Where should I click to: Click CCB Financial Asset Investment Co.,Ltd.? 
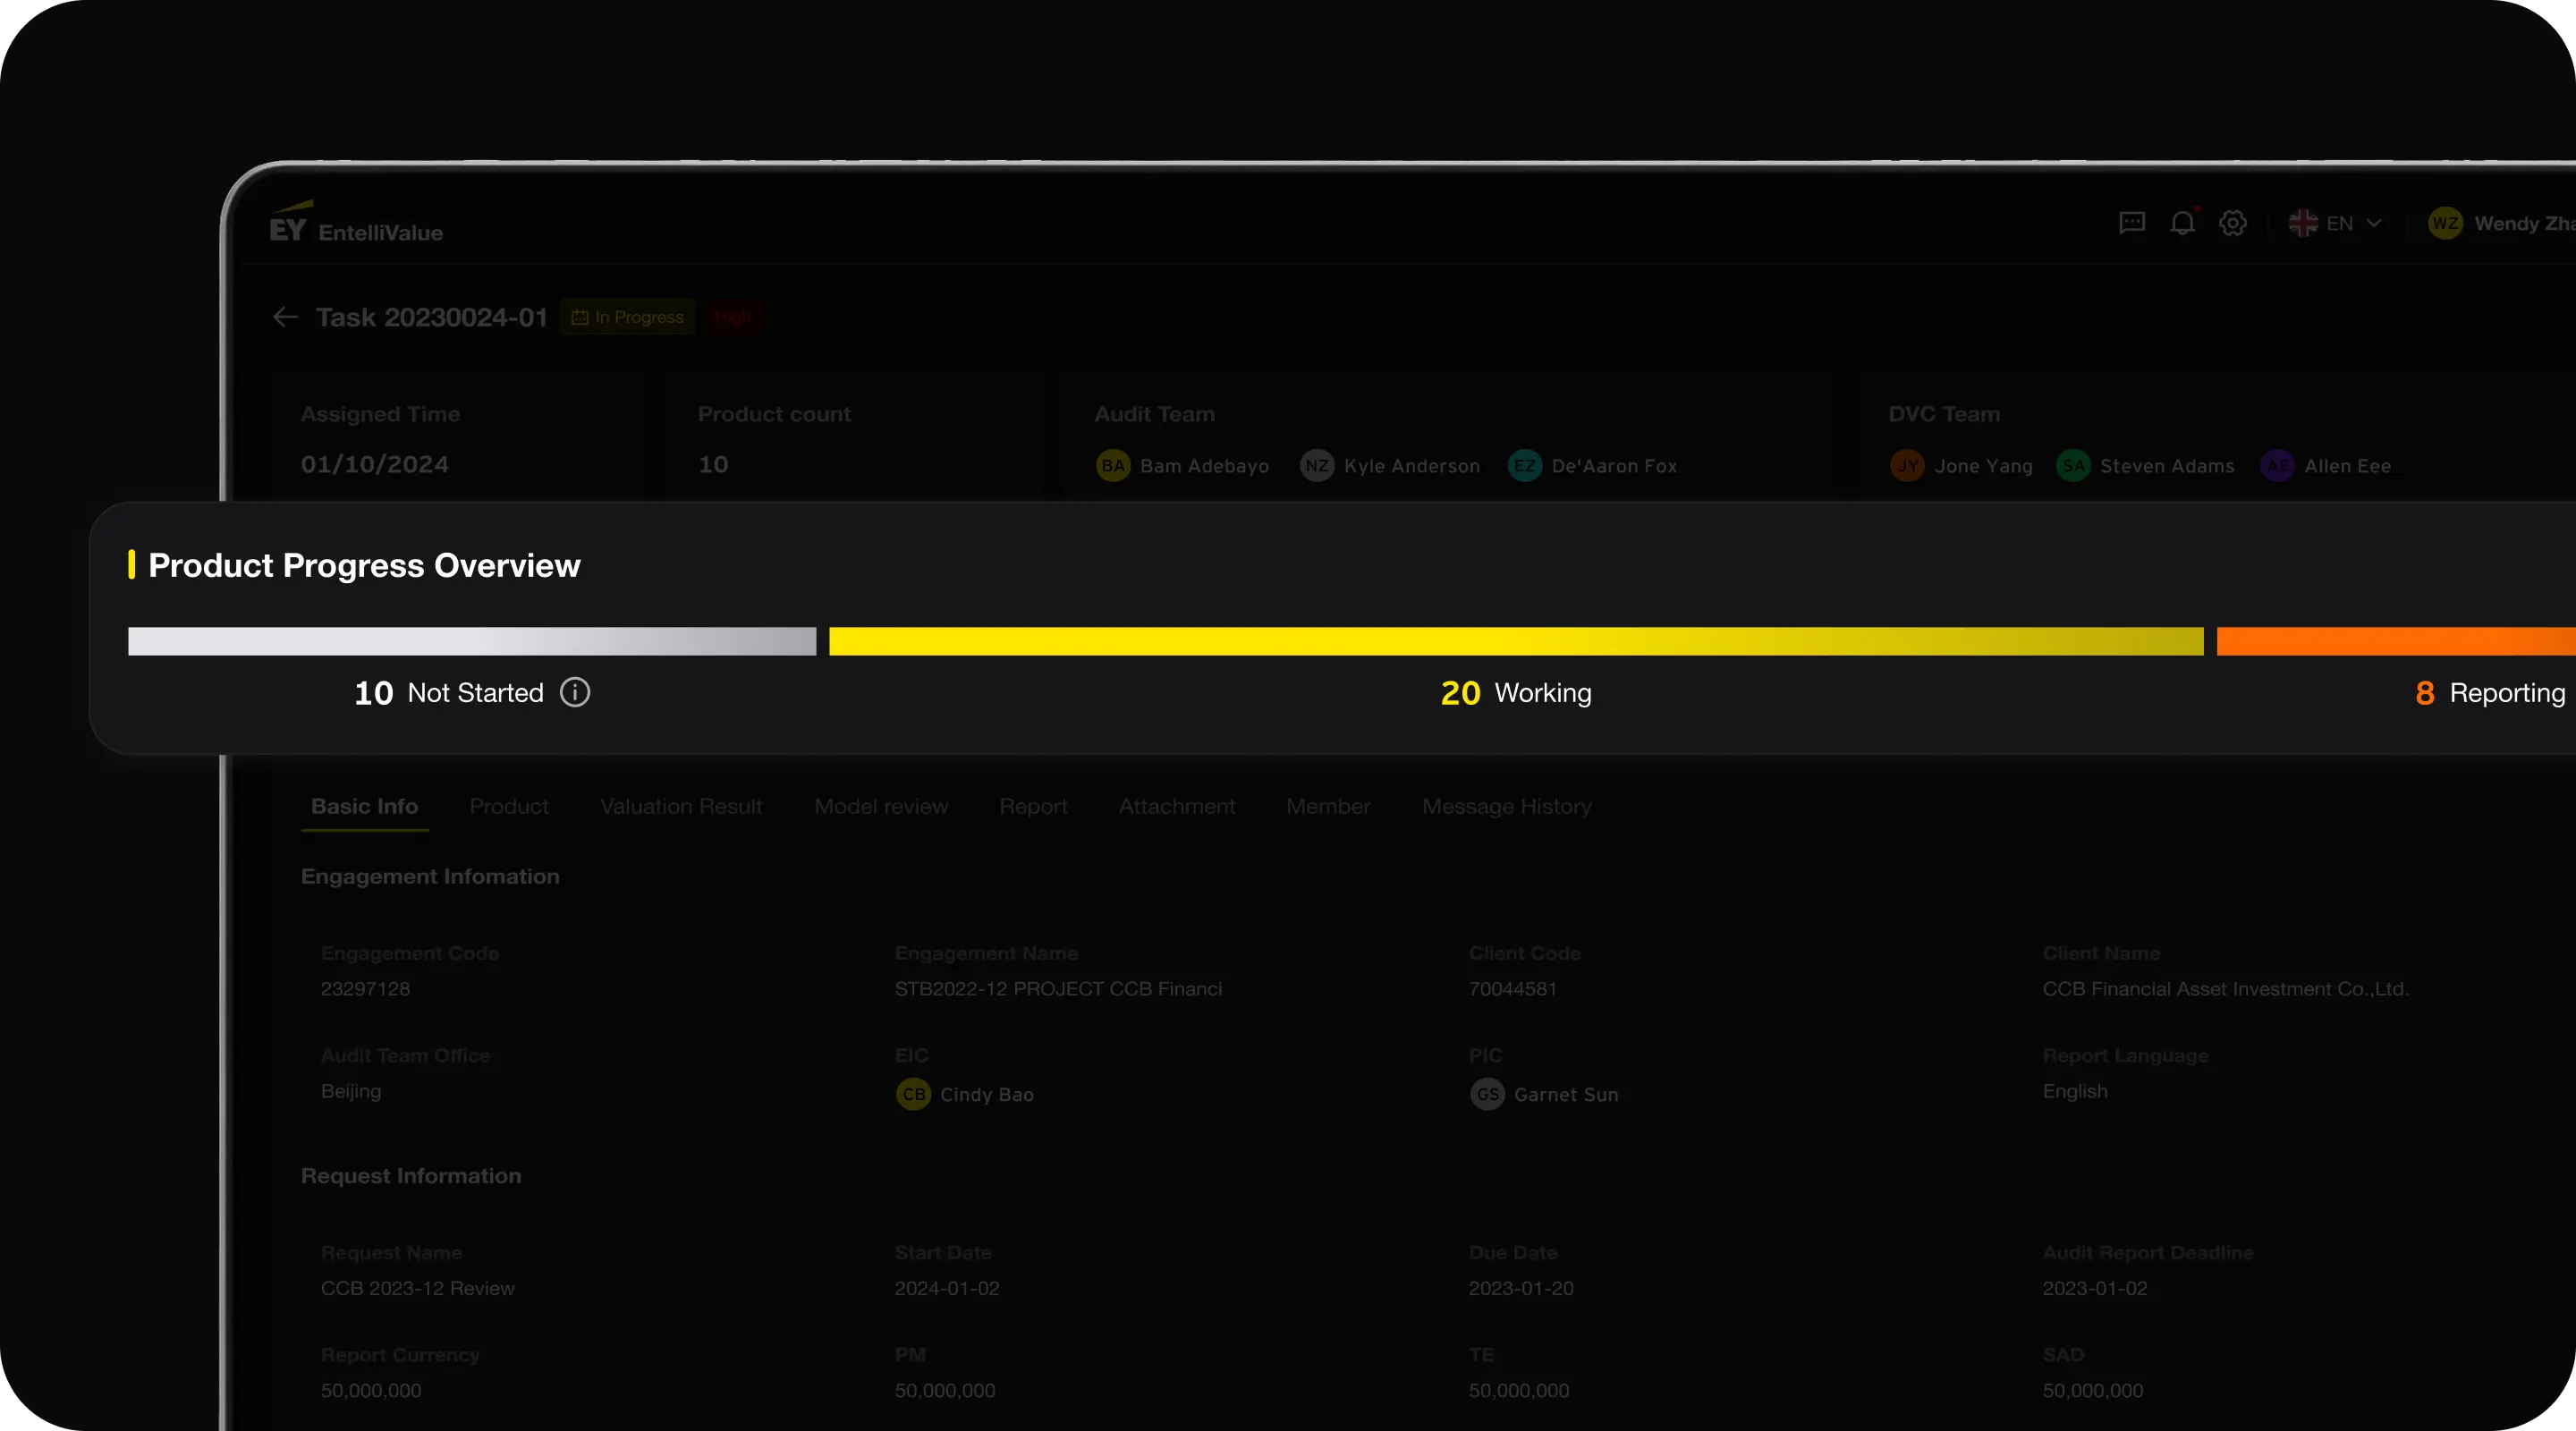click(x=2225, y=988)
